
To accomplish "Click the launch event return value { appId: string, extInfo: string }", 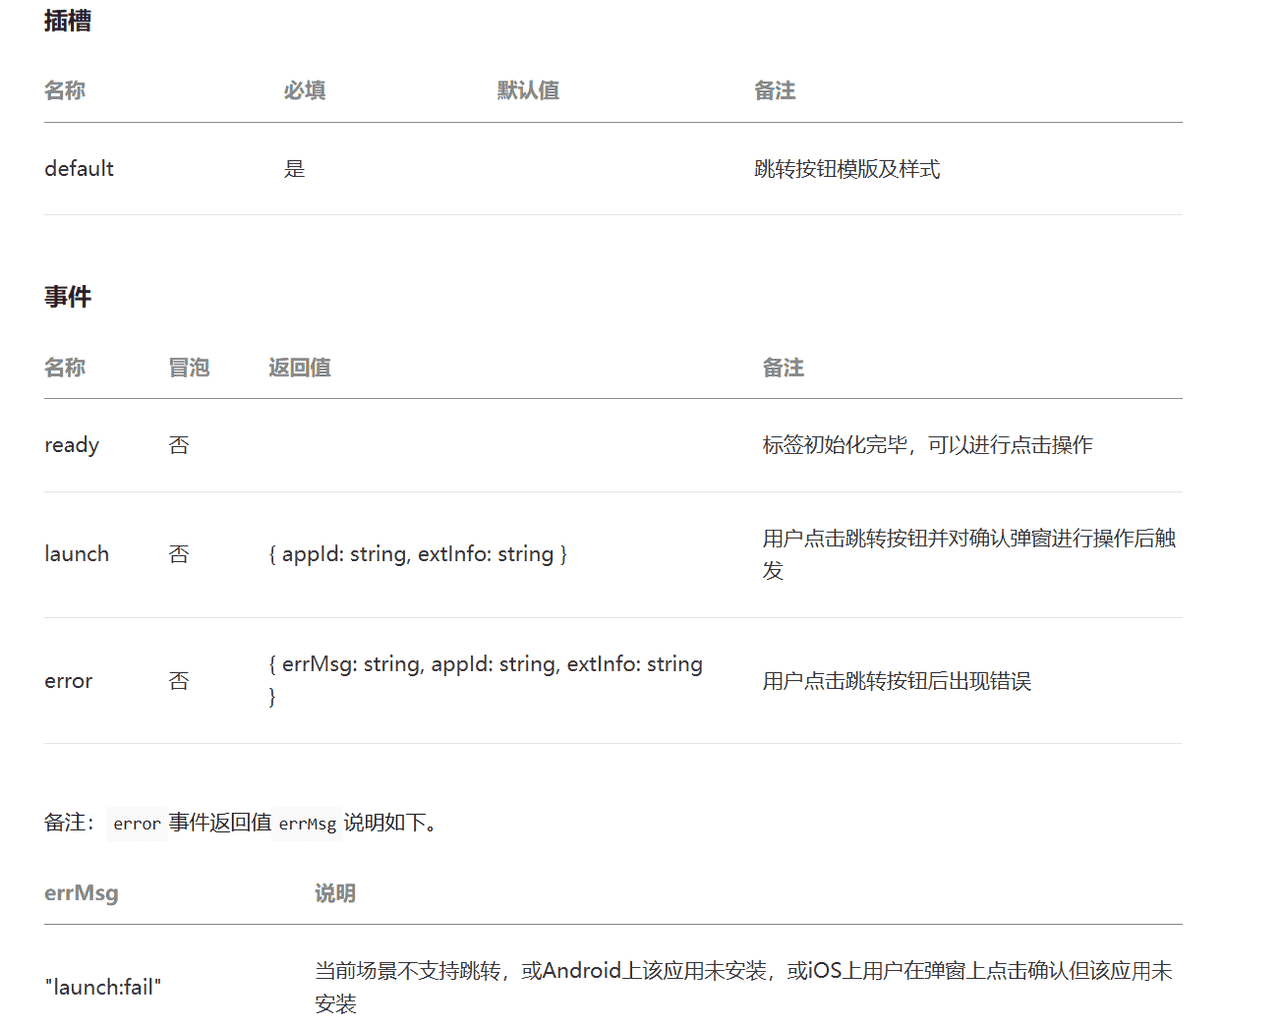I will [x=420, y=553].
